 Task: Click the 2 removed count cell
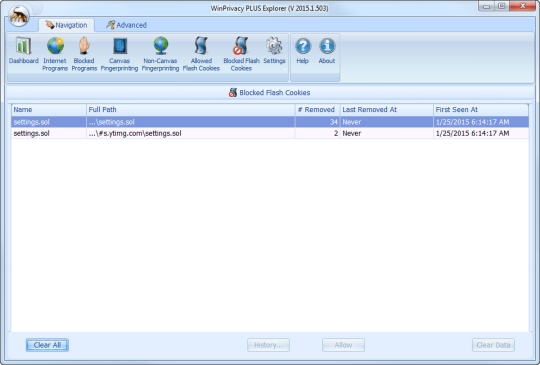[318, 133]
